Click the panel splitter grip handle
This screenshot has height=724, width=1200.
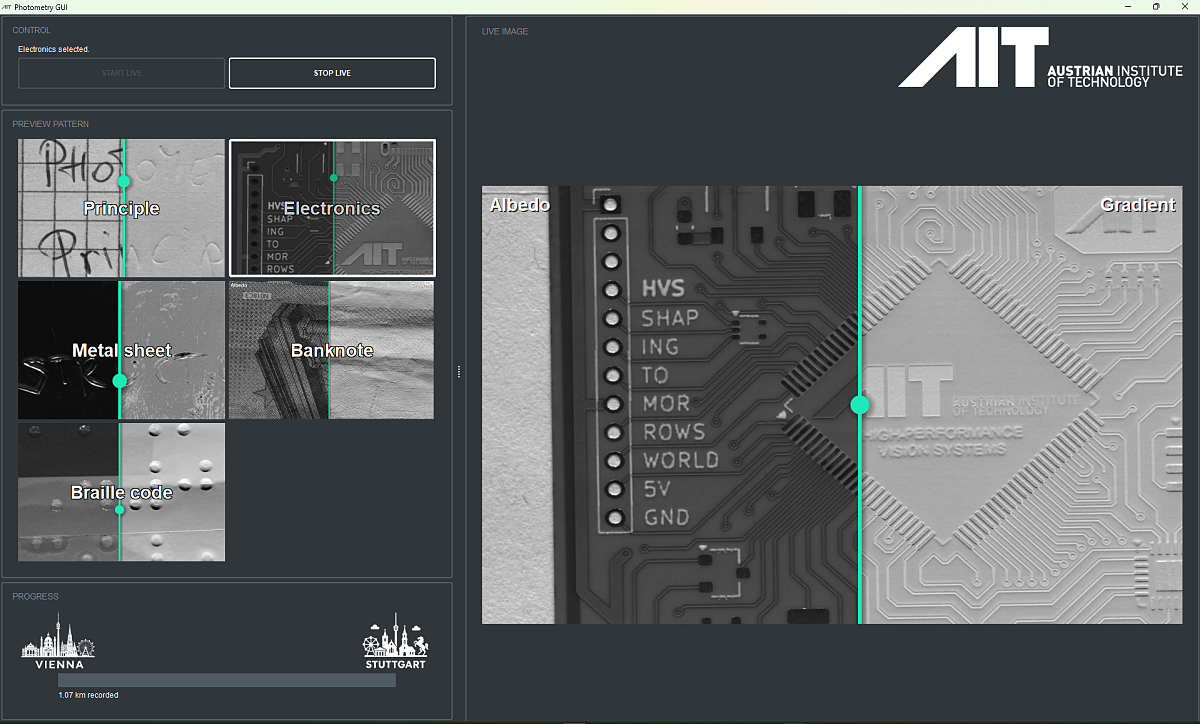[x=459, y=371]
